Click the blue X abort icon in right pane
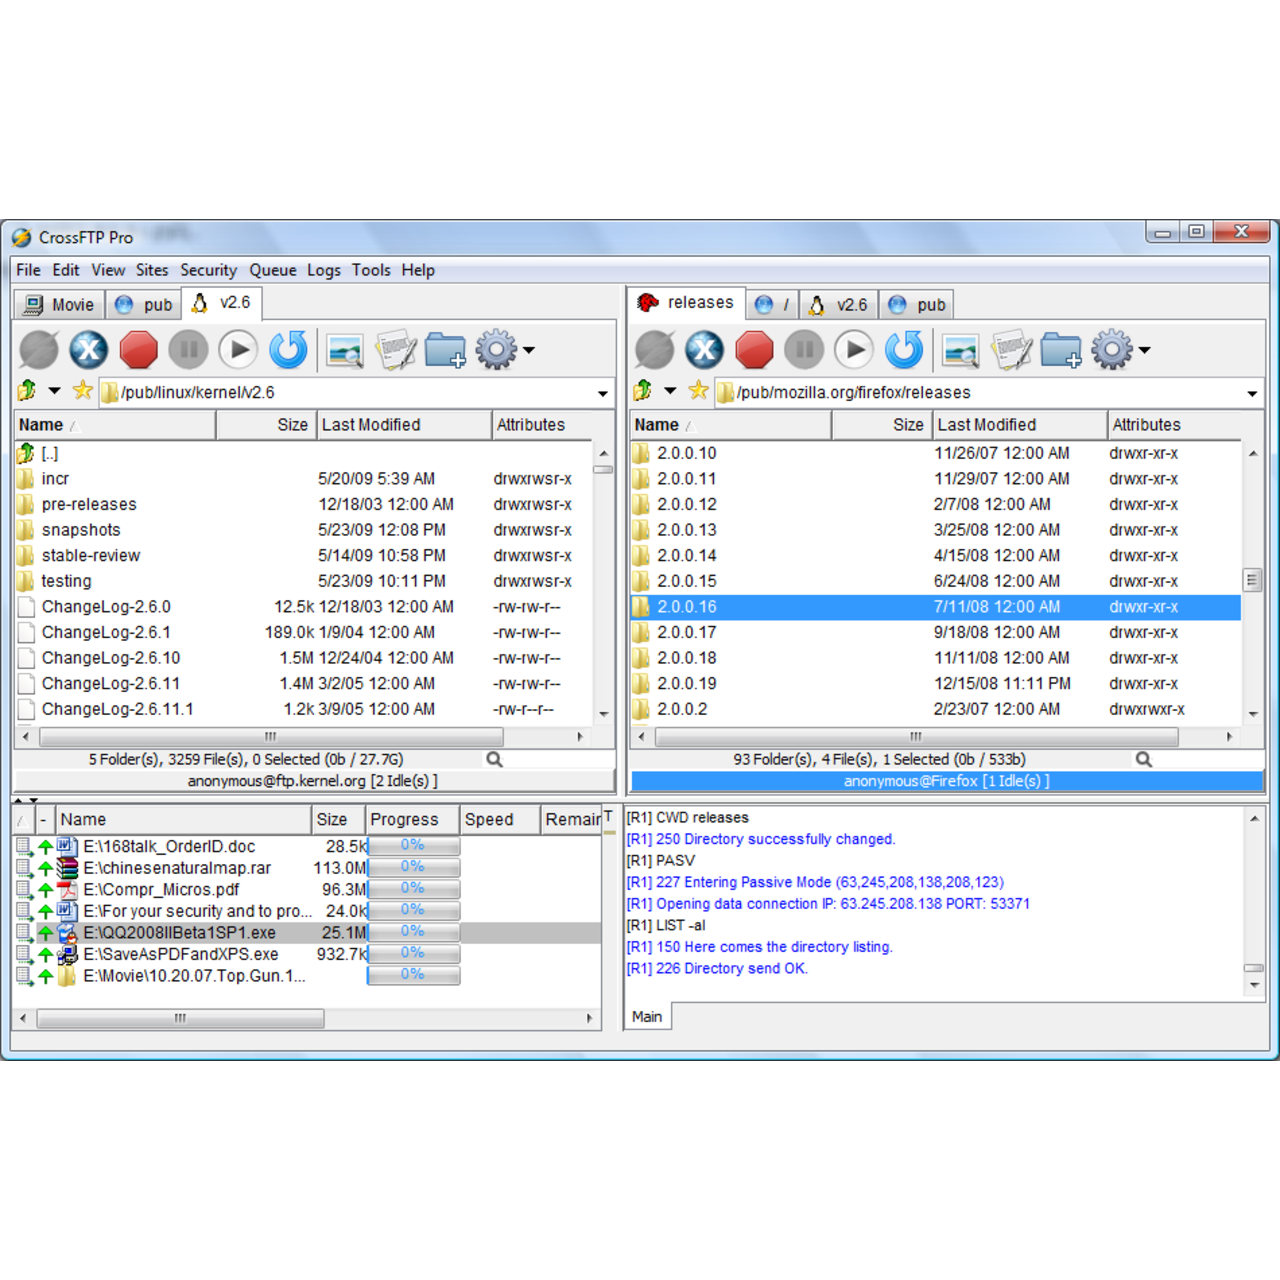 (x=705, y=350)
